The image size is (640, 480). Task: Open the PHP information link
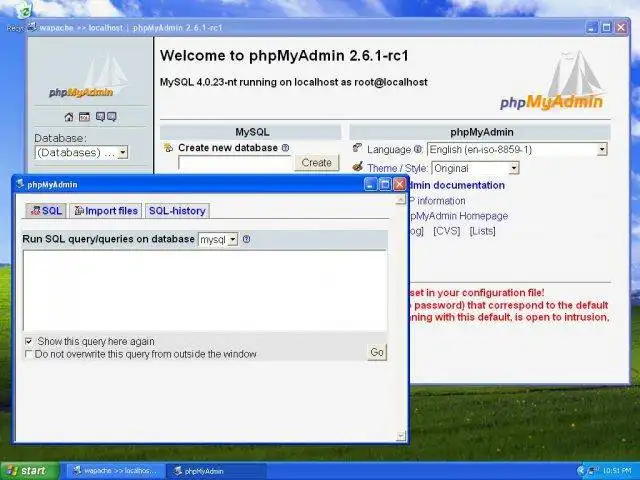coord(437,201)
